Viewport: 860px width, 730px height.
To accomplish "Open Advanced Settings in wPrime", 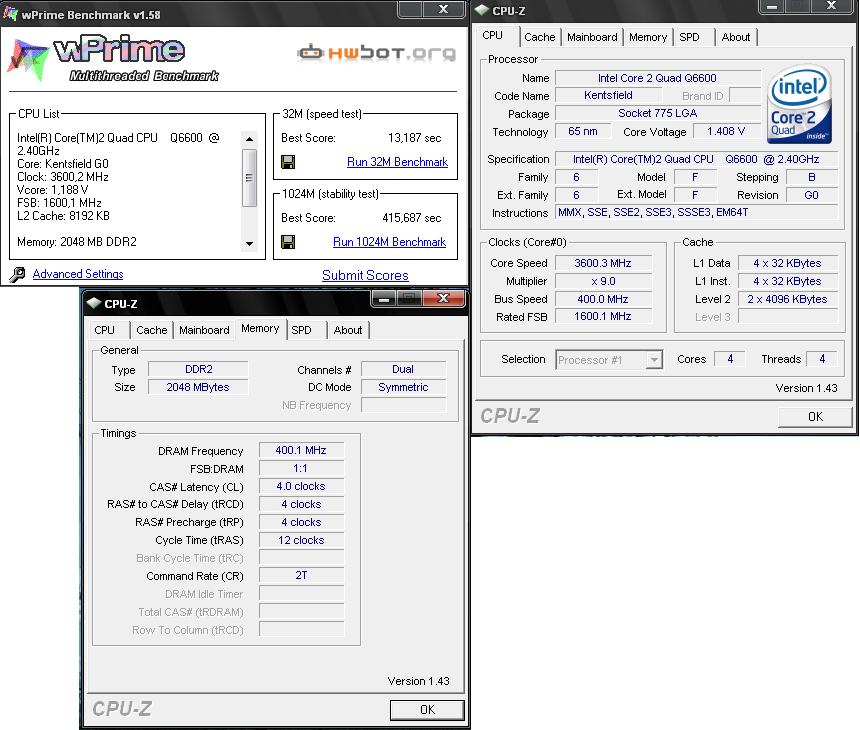I will [x=78, y=274].
